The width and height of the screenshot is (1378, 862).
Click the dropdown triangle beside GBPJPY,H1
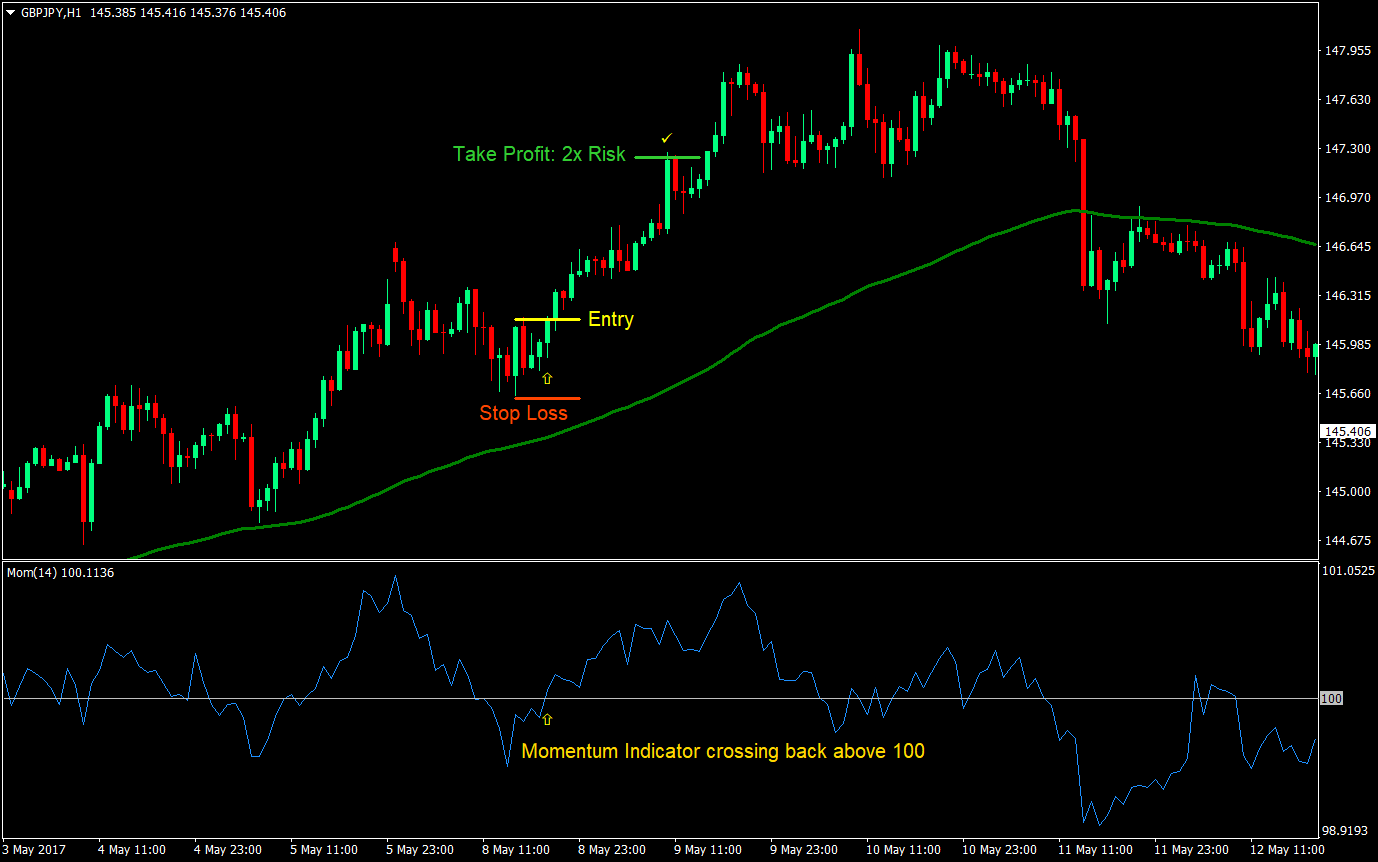pos(8,13)
